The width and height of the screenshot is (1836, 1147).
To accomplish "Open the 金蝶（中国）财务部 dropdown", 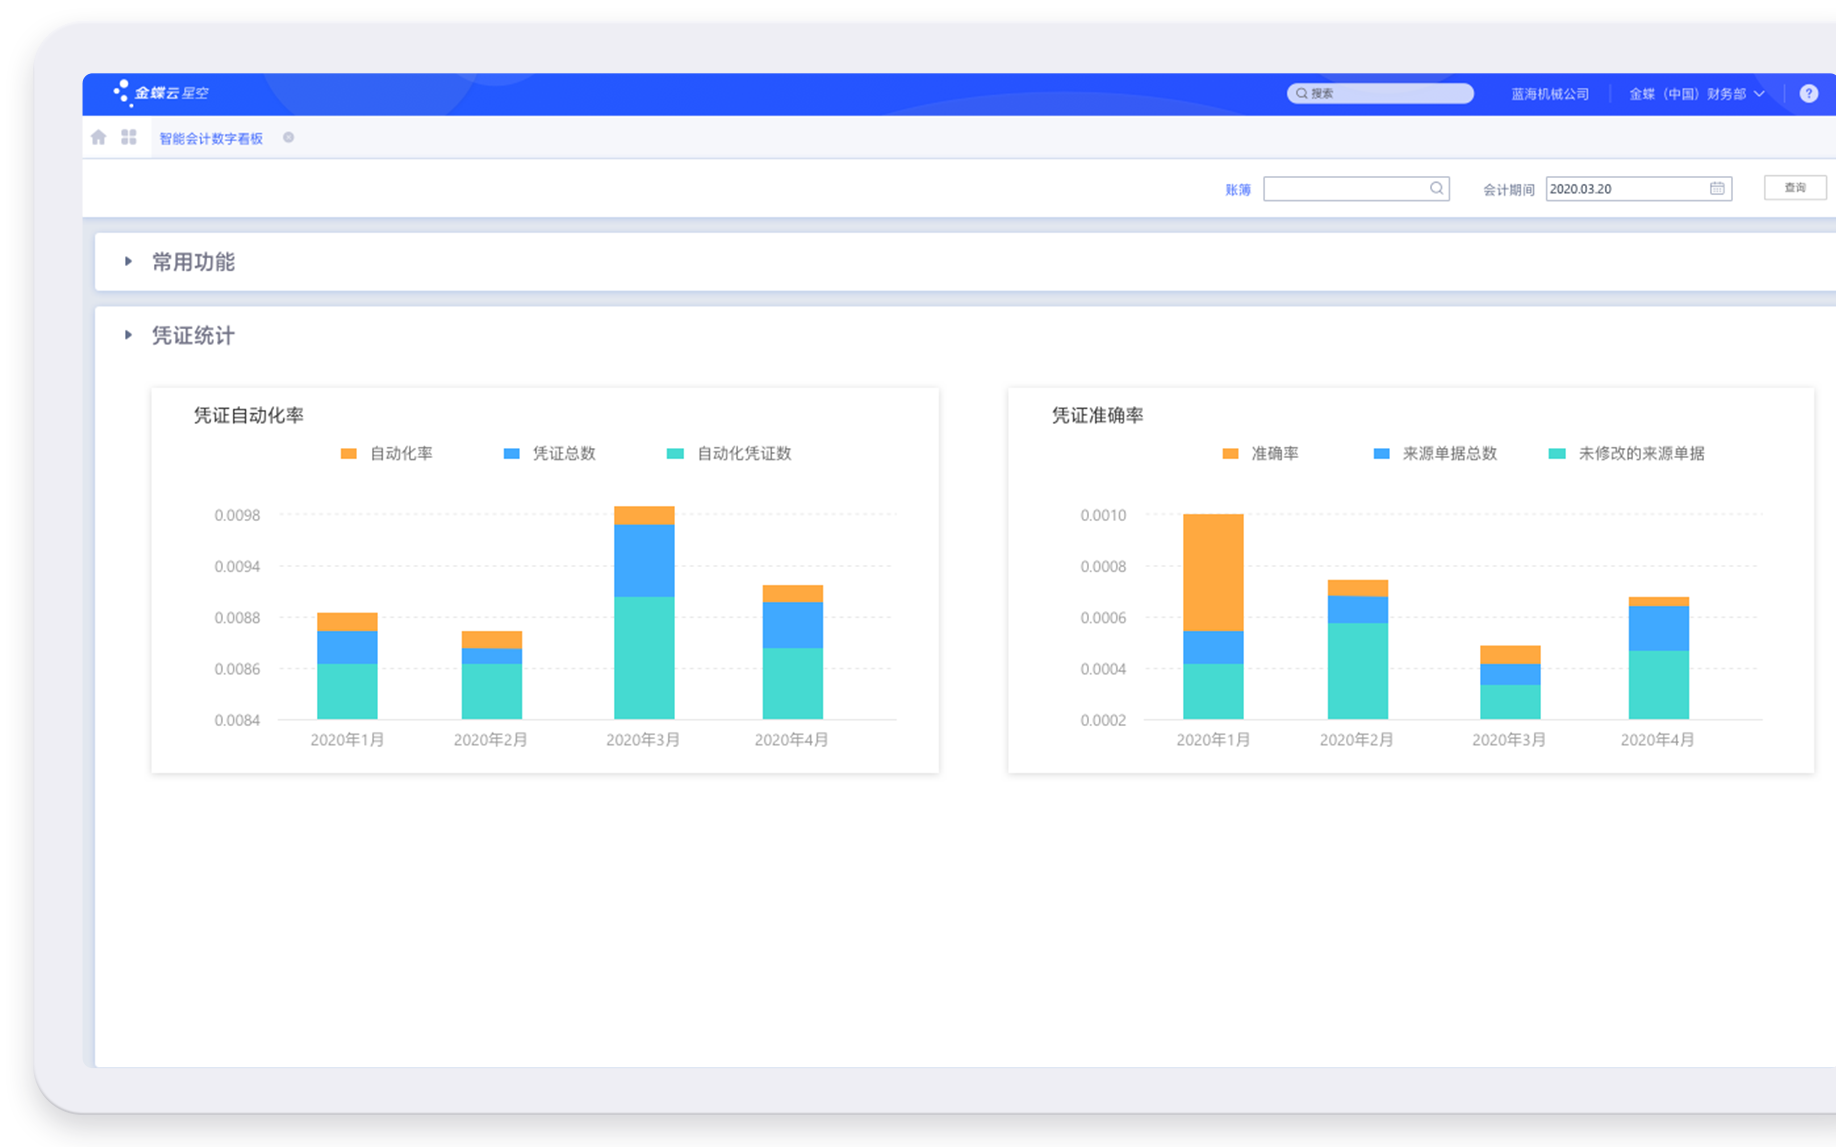I will (x=1696, y=94).
